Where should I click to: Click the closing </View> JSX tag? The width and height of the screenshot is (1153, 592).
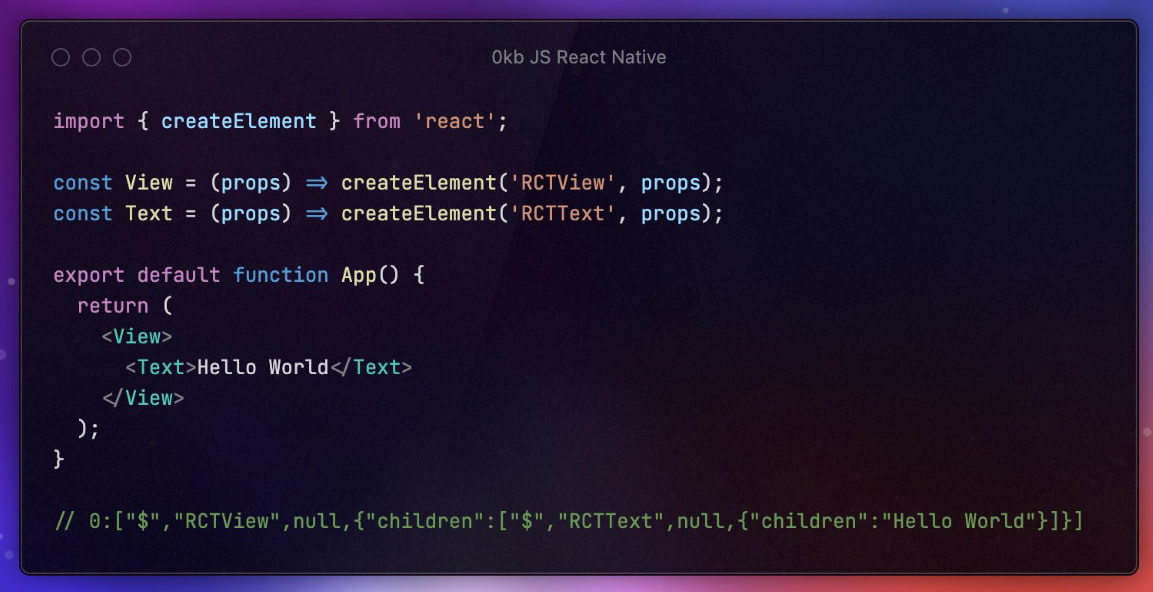click(143, 398)
